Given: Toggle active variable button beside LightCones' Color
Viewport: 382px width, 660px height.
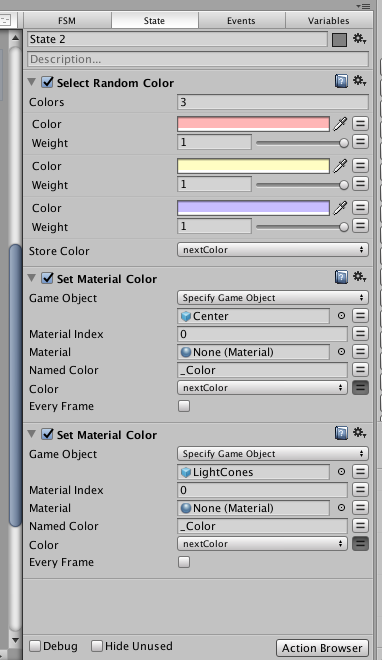Looking at the screenshot, I should click(x=360, y=543).
